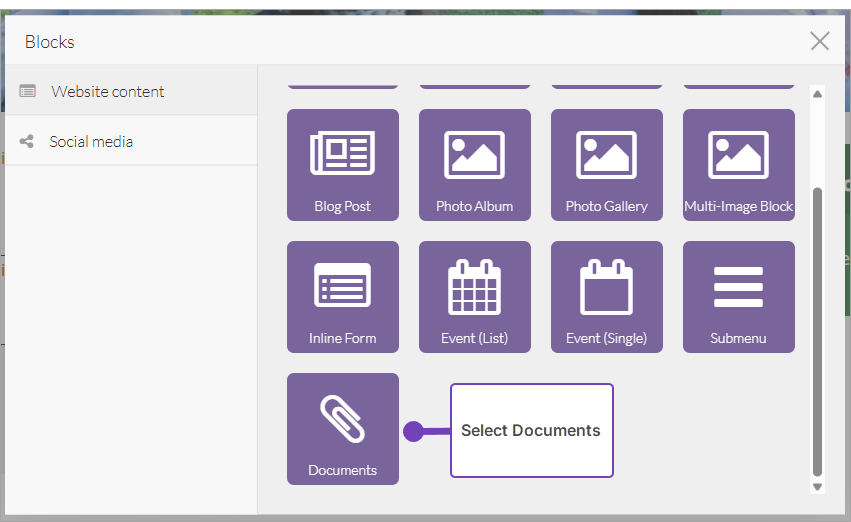Click the Blocks dialog title
The image size is (851, 522).
[x=50, y=42]
